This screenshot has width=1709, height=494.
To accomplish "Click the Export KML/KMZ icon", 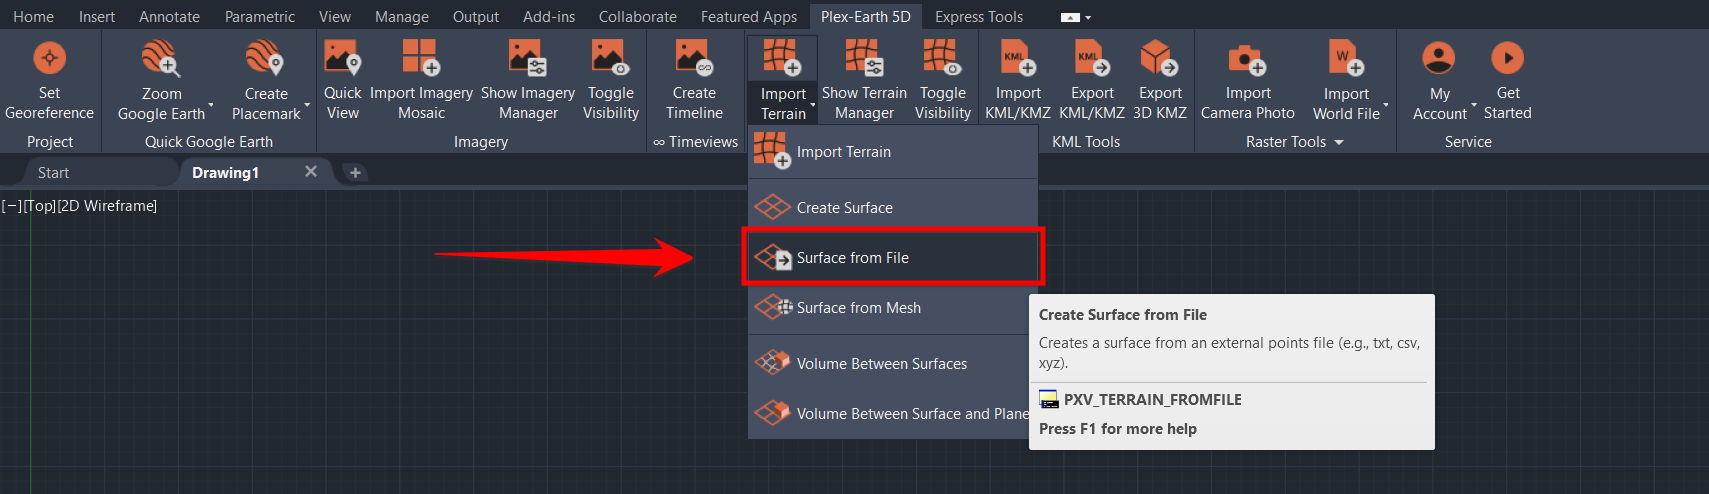I will [x=1091, y=57].
